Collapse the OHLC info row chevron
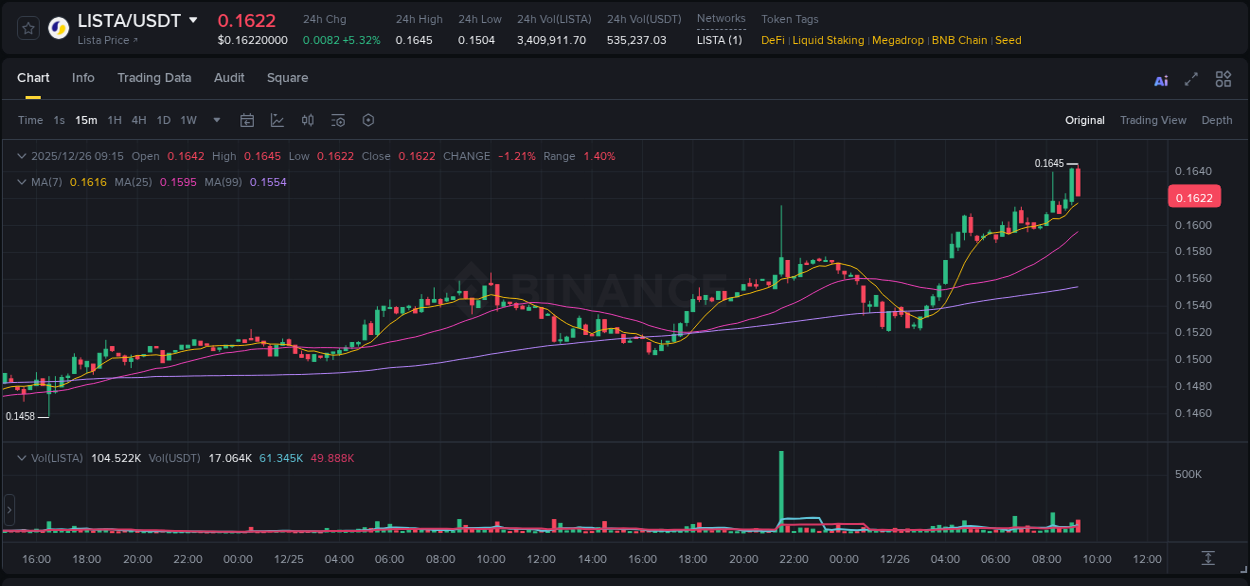The image size is (1250, 586). 22,156
